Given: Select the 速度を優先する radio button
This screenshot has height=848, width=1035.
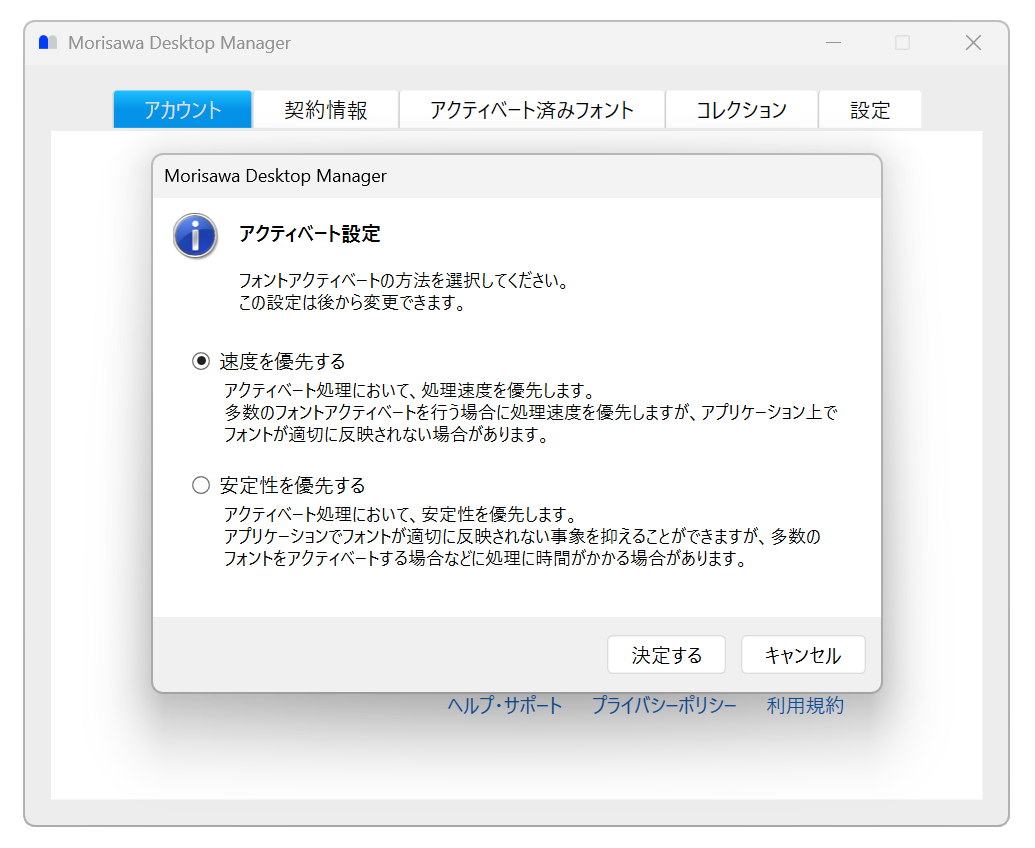Looking at the screenshot, I should pos(201,361).
